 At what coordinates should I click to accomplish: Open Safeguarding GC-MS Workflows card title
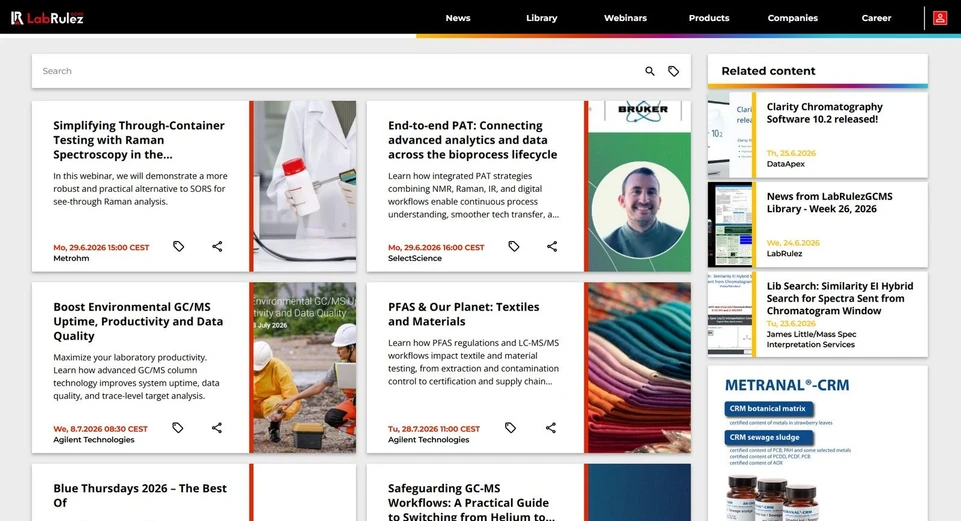[471, 502]
